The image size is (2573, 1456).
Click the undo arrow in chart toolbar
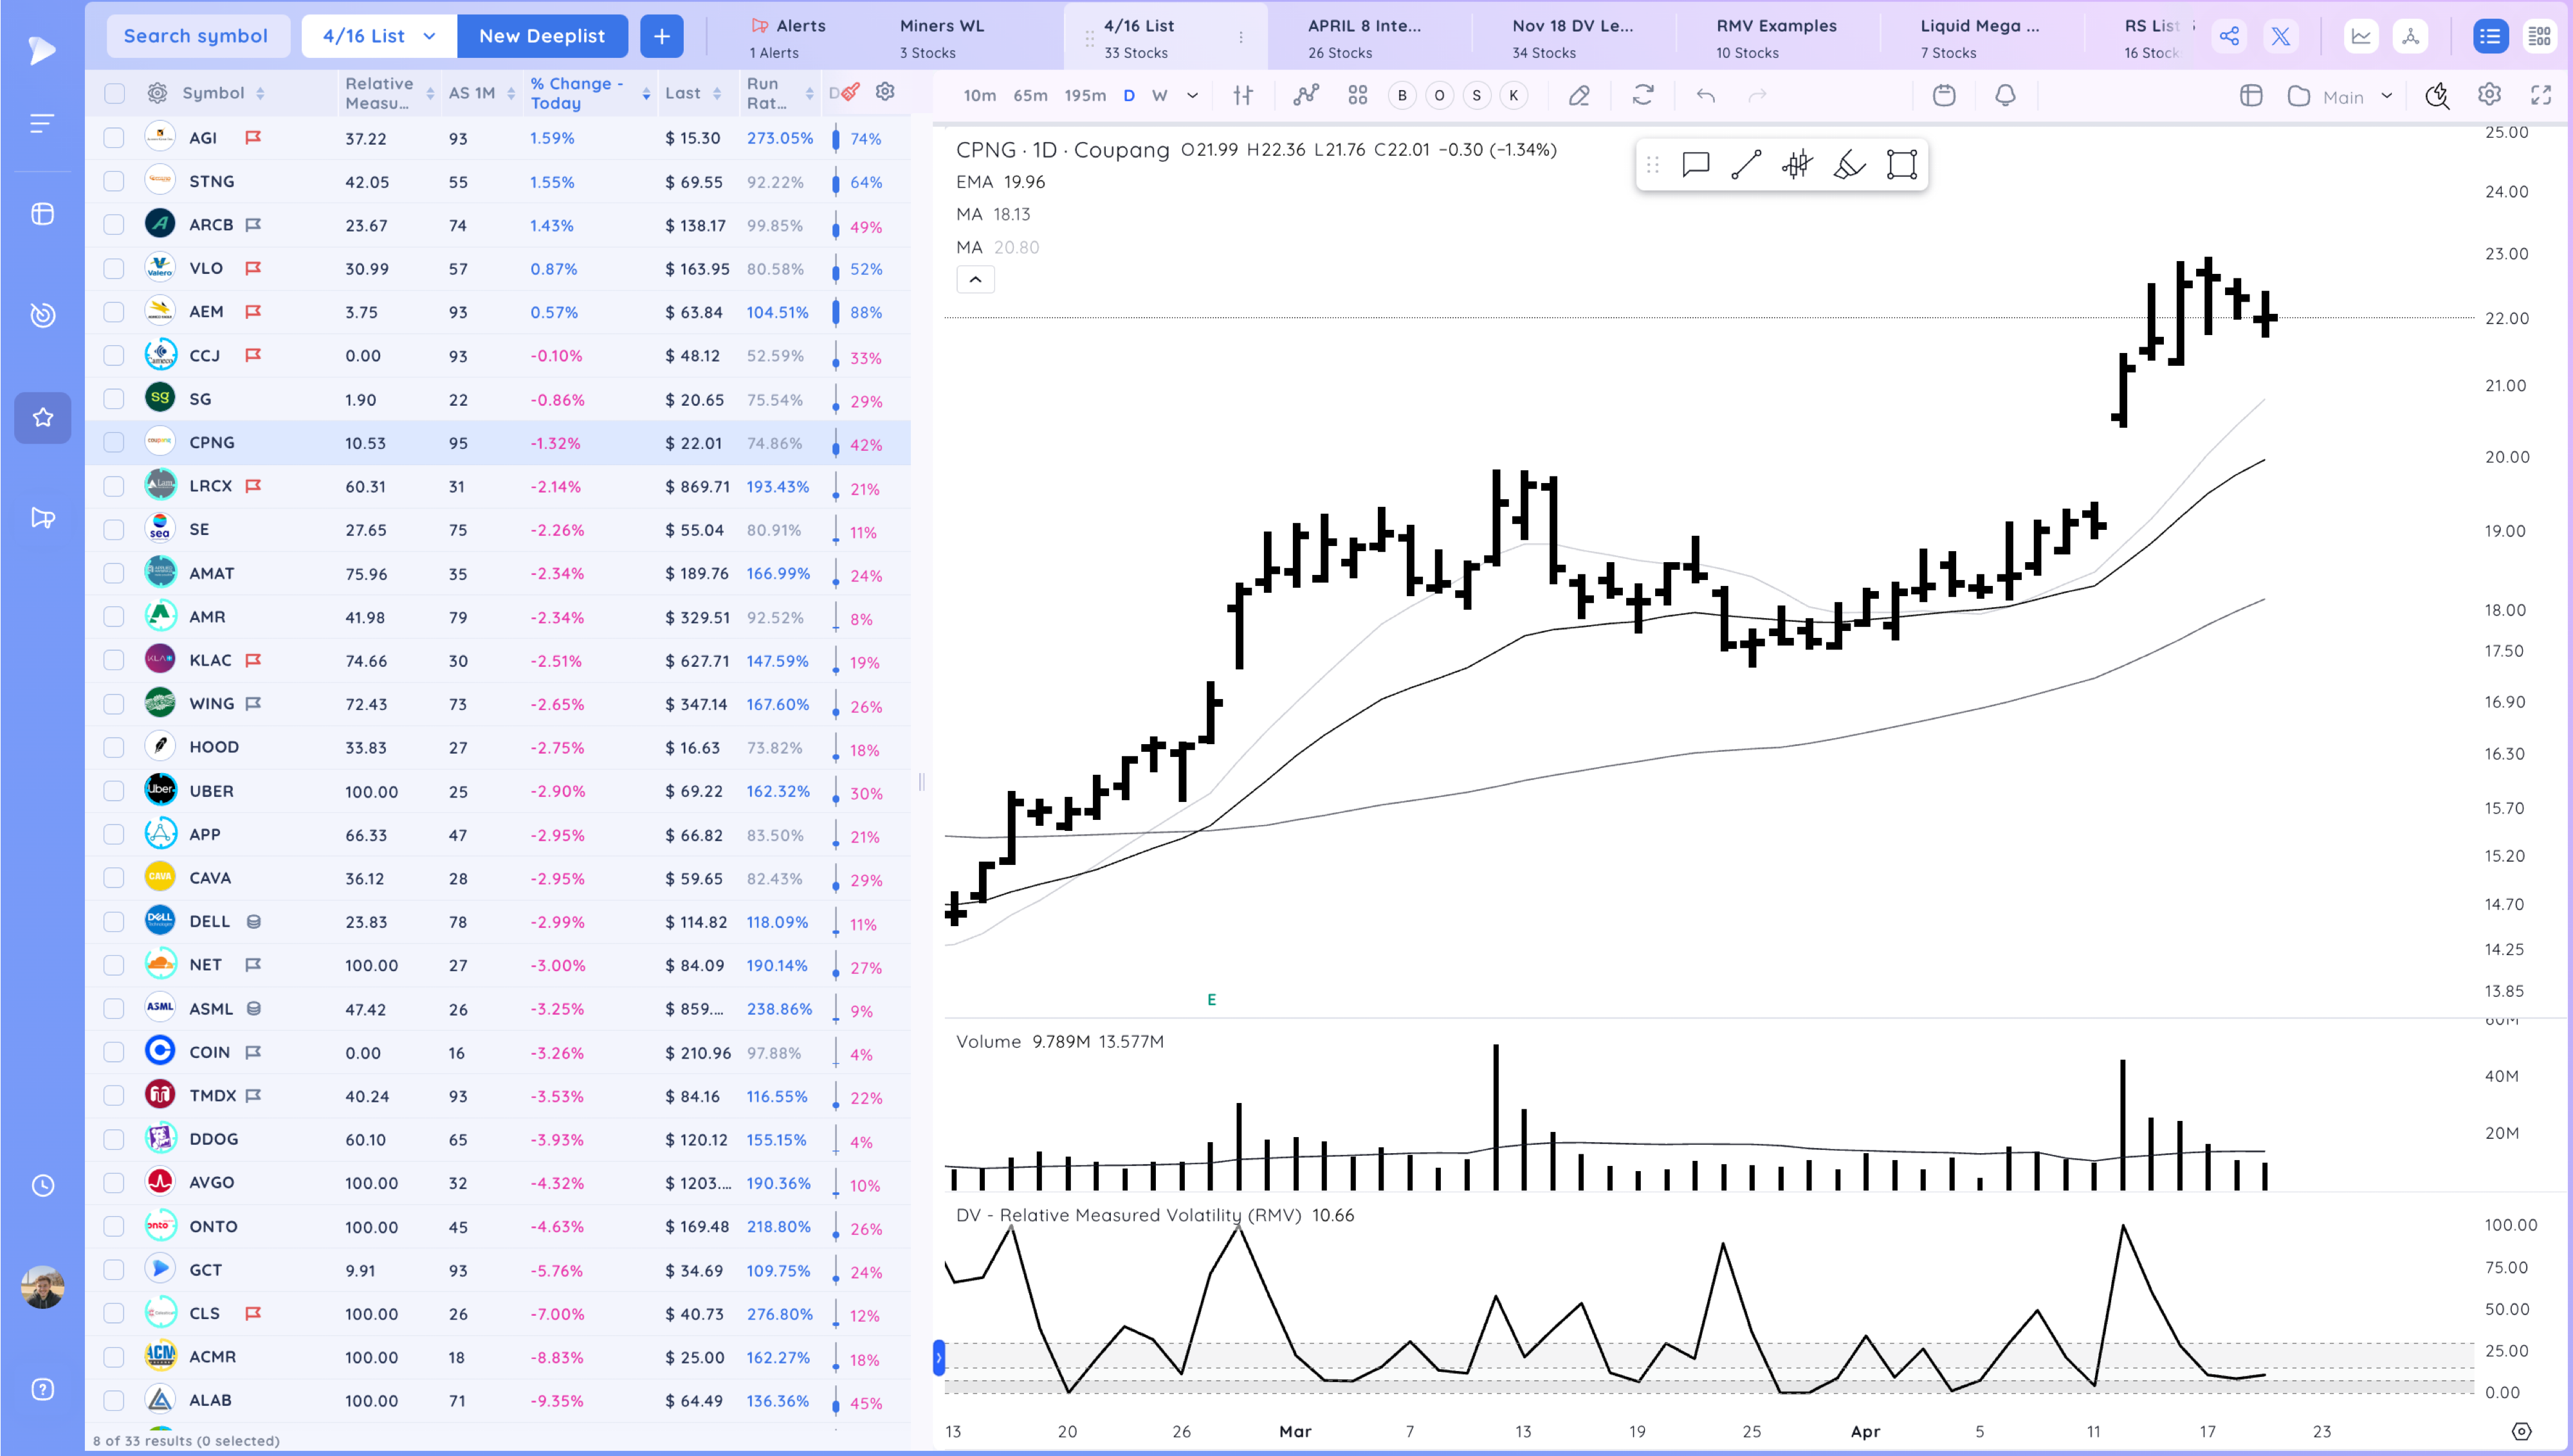pos(1706,96)
